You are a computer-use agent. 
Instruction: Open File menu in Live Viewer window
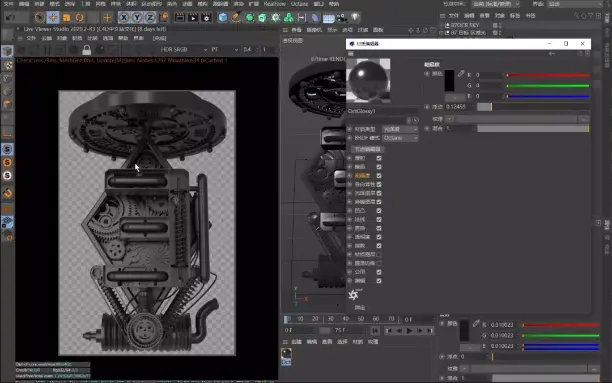pyautogui.click(x=31, y=38)
